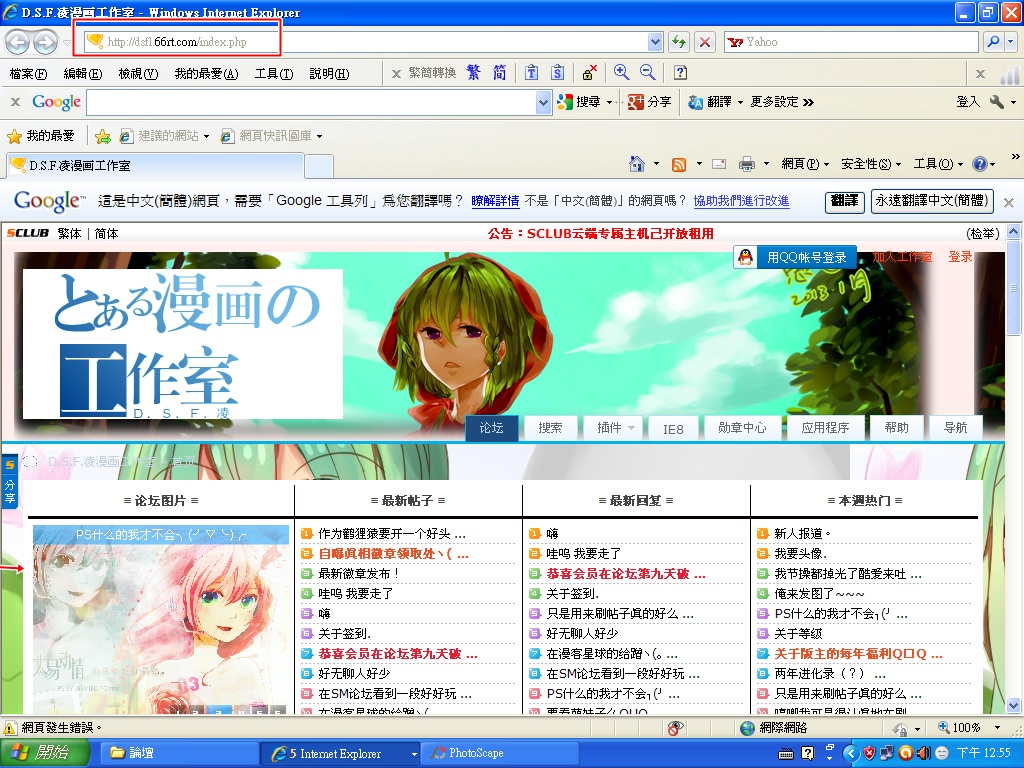
Task: Click the 加入工作室 link
Action: click(x=902, y=257)
